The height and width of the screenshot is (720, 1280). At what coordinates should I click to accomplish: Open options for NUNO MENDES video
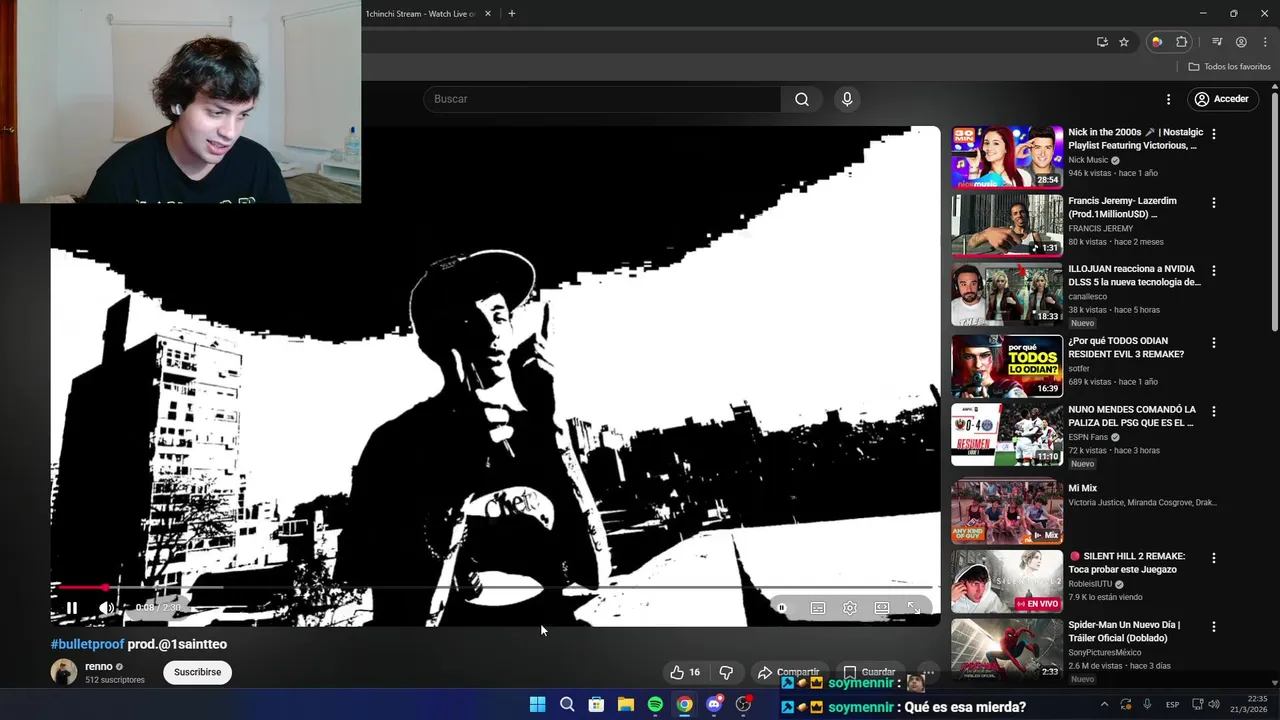[1214, 411]
